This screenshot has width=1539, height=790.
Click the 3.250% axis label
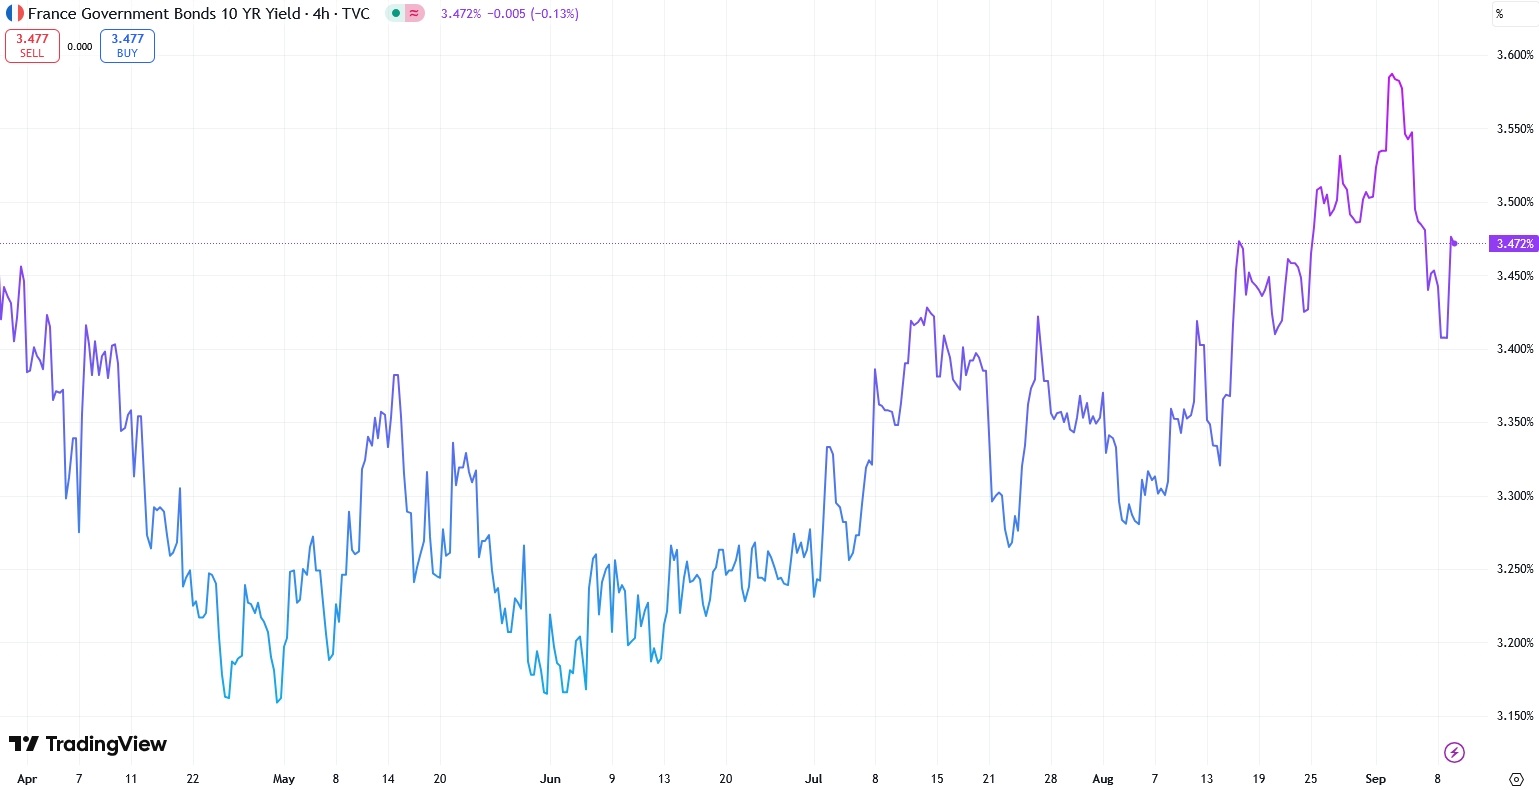[x=1515, y=569]
